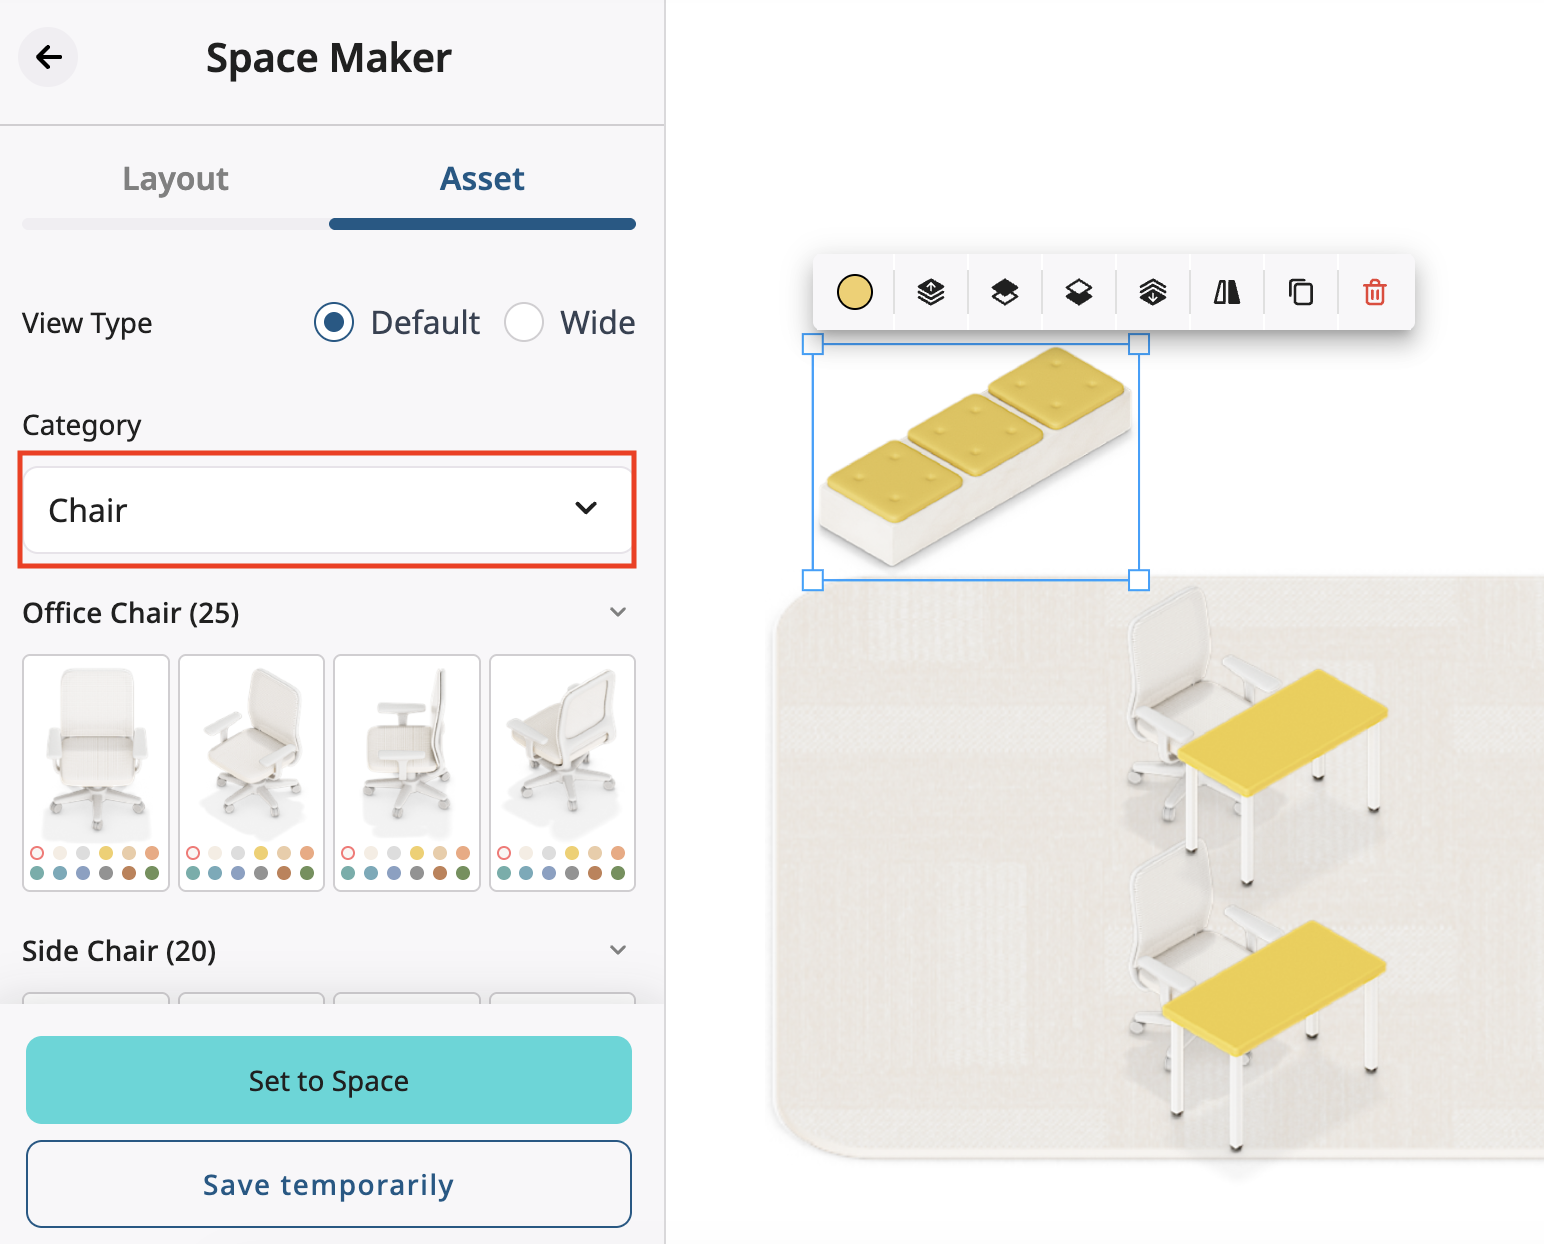Image resolution: width=1544 pixels, height=1244 pixels.
Task: Flip the selected asset horizontally
Action: click(x=1226, y=292)
